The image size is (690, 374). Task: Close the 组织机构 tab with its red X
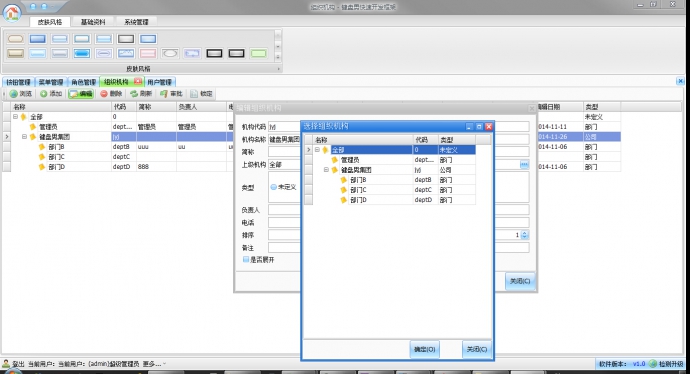tap(138, 81)
